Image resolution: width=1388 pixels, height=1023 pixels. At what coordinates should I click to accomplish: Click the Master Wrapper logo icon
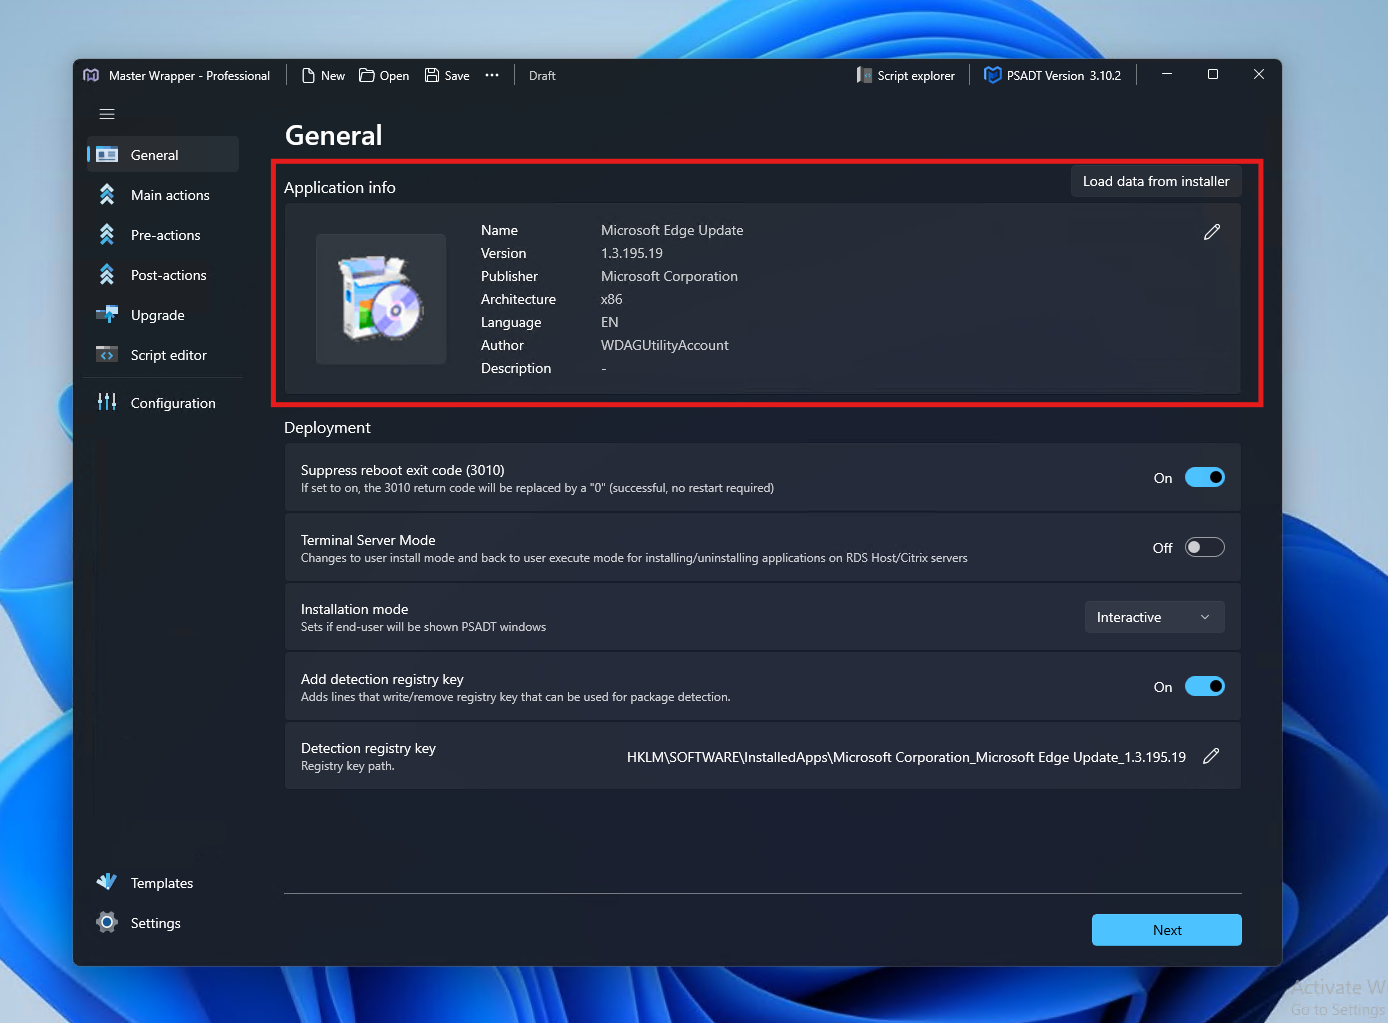pyautogui.click(x=91, y=75)
